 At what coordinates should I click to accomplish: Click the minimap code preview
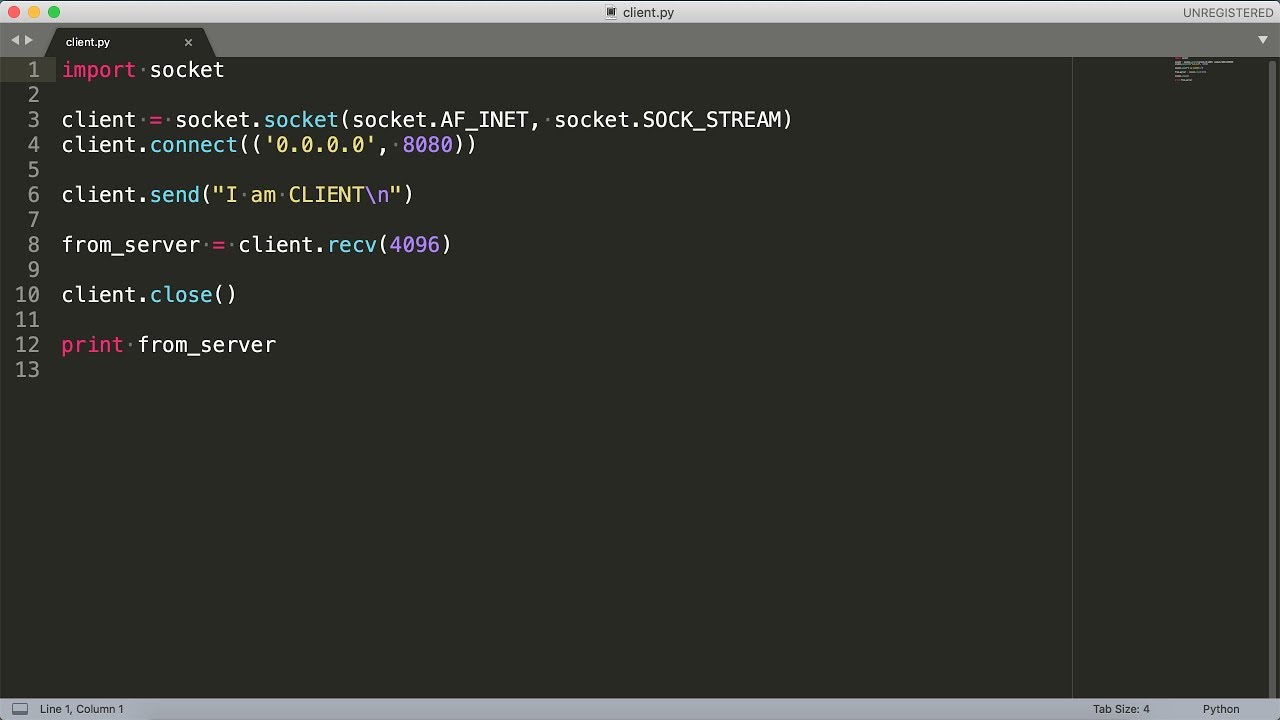coord(1204,70)
